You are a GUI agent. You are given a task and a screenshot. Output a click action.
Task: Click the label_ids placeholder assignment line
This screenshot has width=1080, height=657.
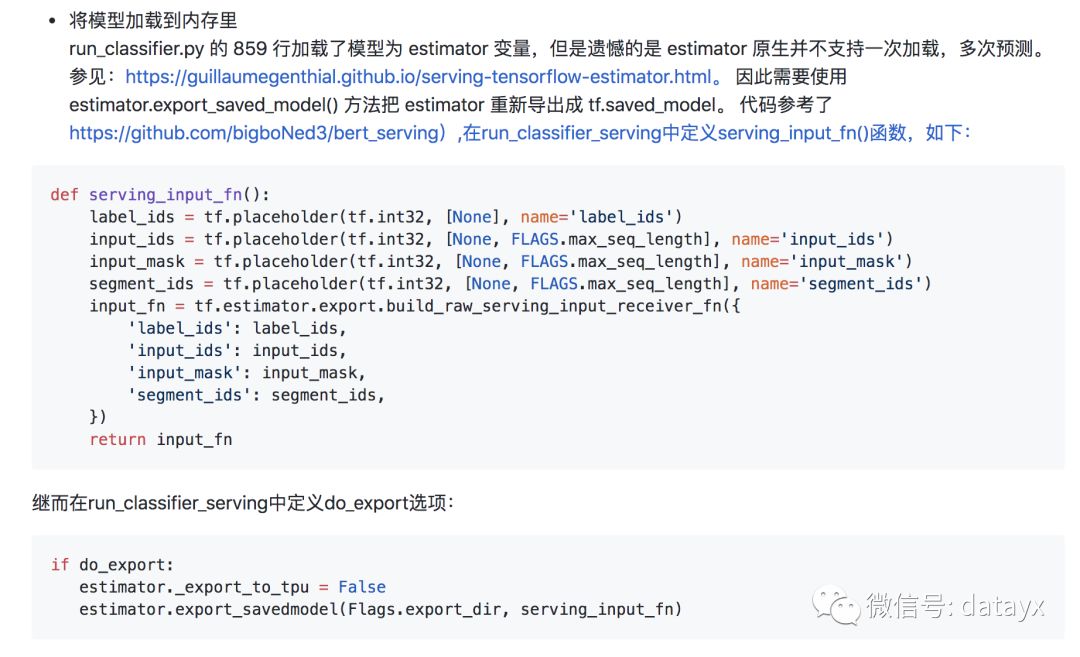[386, 217]
